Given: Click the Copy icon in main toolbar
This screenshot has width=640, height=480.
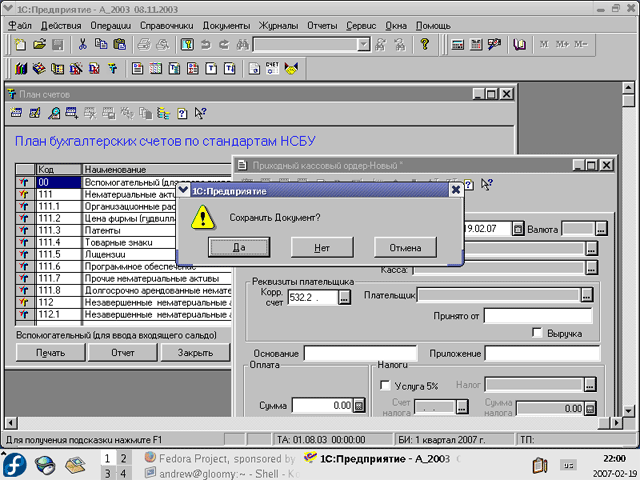Looking at the screenshot, I should point(101,44).
